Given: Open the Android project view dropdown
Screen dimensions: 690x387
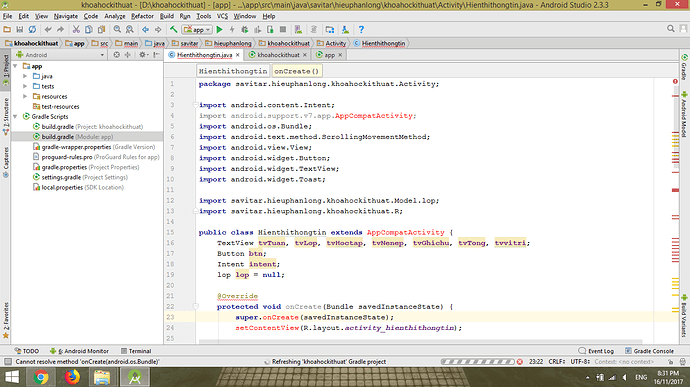Looking at the screenshot, I should 60,55.
